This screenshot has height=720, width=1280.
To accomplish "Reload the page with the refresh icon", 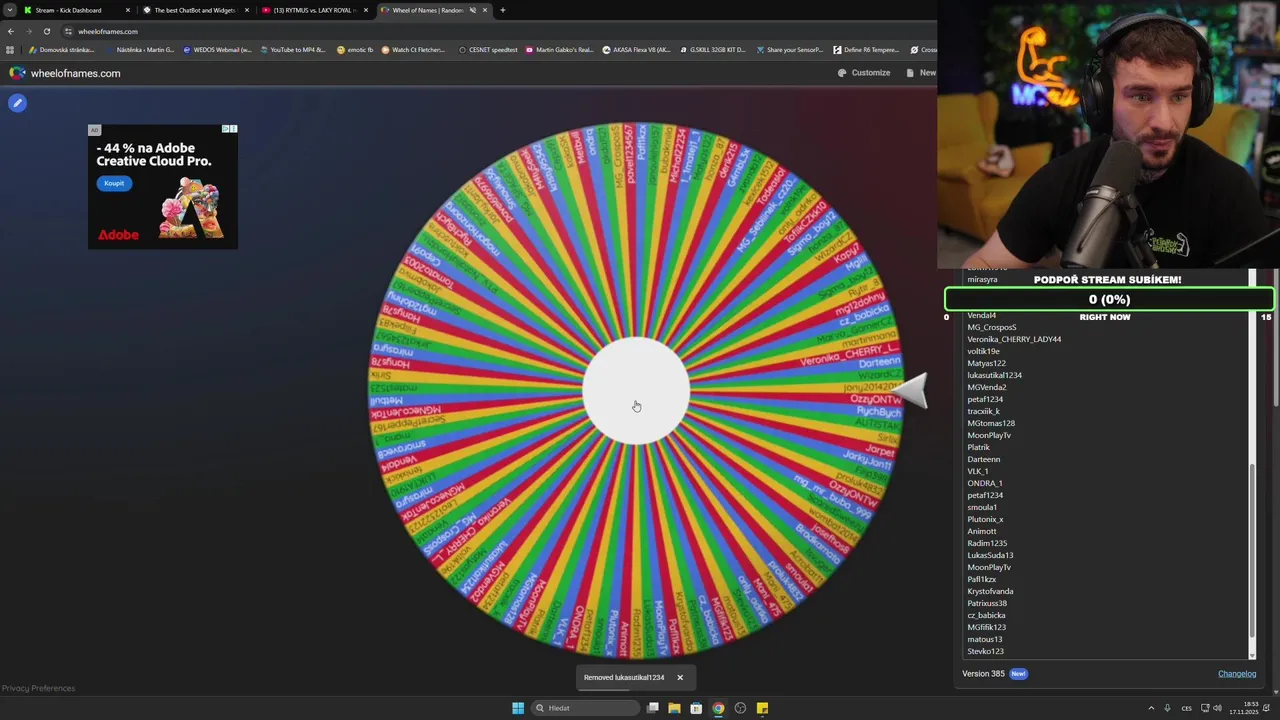I will 46,31.
